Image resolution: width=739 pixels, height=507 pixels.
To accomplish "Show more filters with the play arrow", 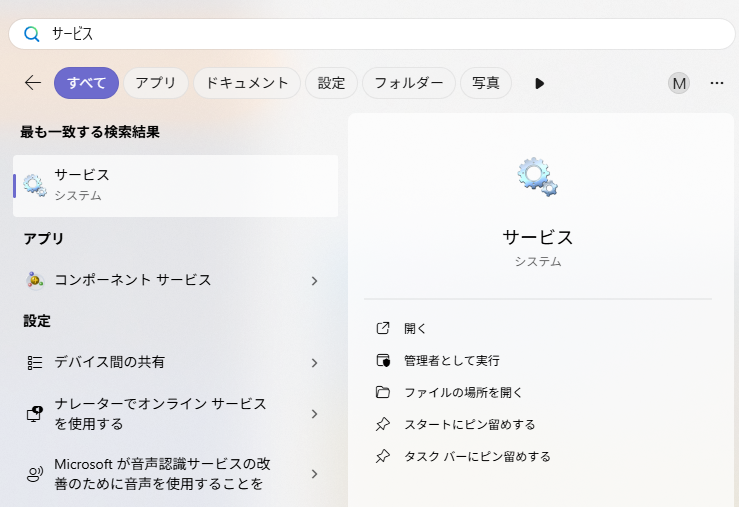I will pyautogui.click(x=540, y=83).
